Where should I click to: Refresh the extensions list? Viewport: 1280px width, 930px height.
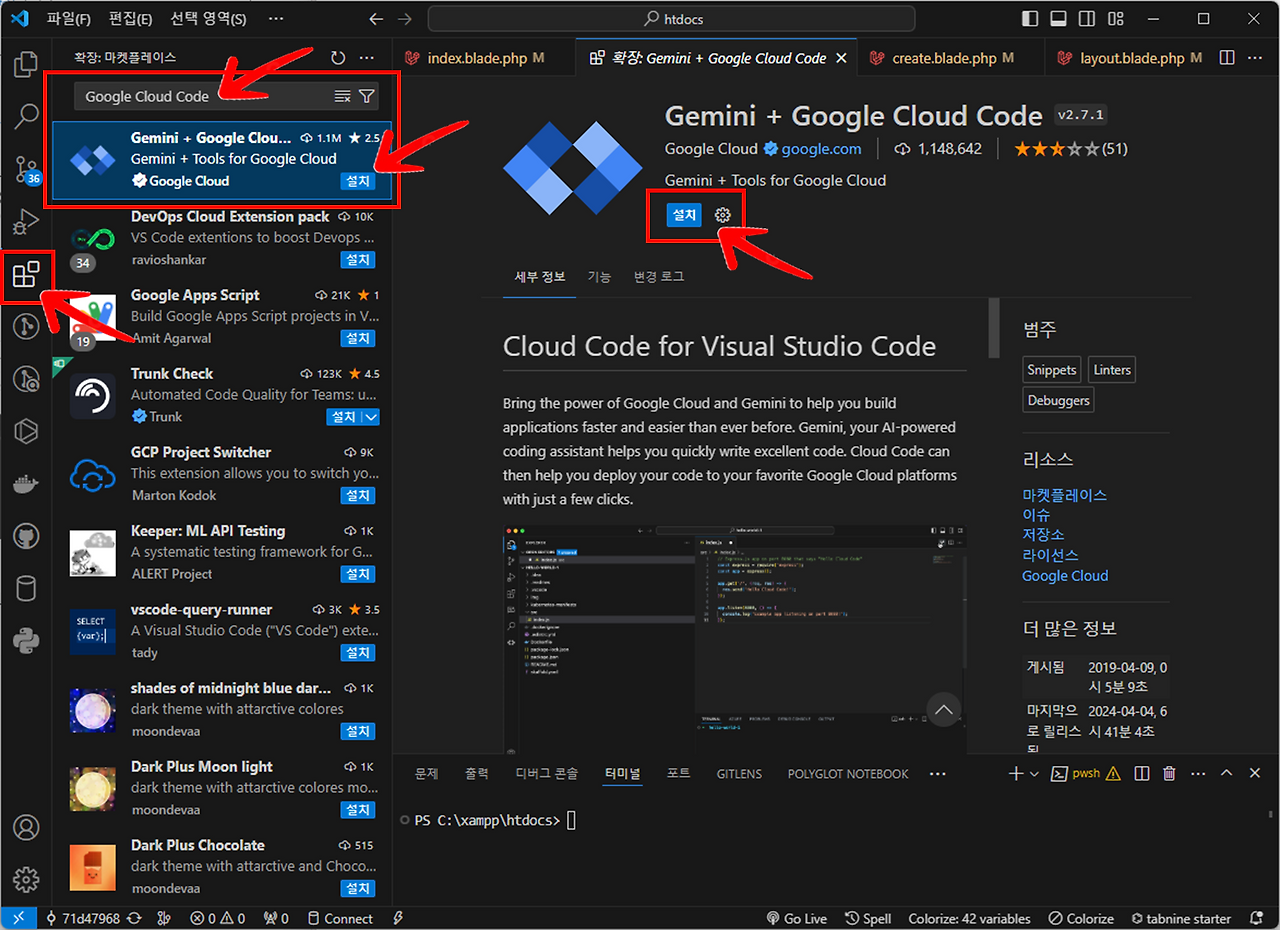click(337, 57)
